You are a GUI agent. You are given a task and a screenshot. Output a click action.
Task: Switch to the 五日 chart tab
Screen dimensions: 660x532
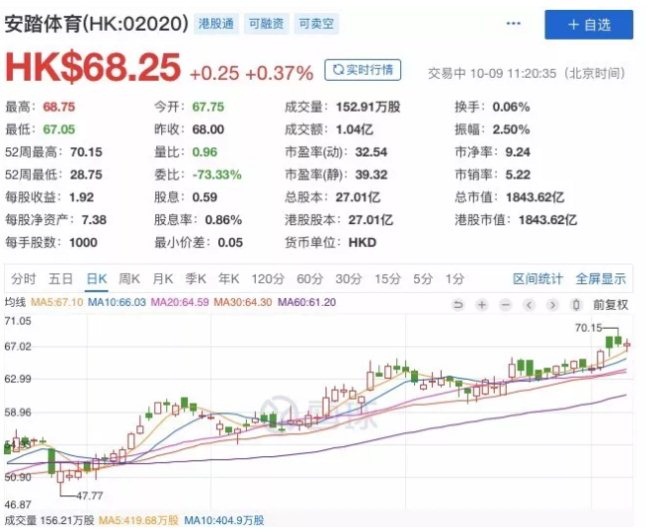61,279
